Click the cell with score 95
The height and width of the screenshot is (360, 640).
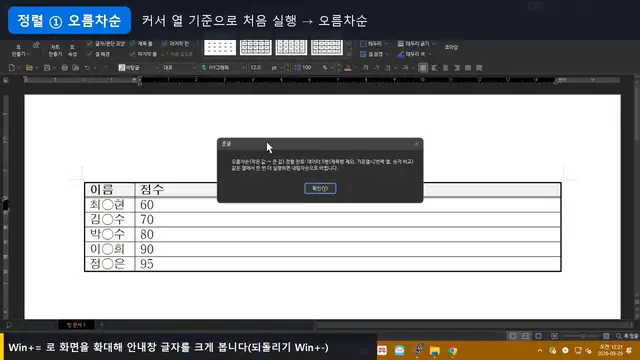[347, 264]
